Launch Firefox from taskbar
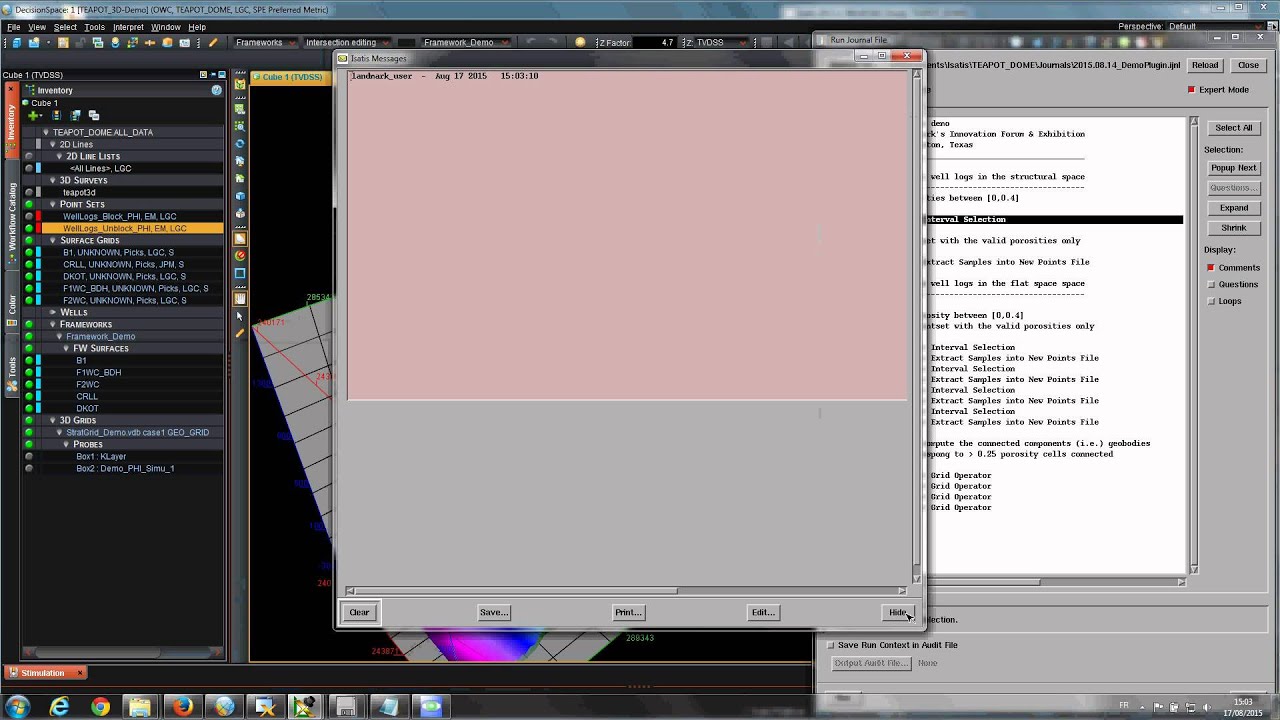The width and height of the screenshot is (1280, 720). pos(182,707)
